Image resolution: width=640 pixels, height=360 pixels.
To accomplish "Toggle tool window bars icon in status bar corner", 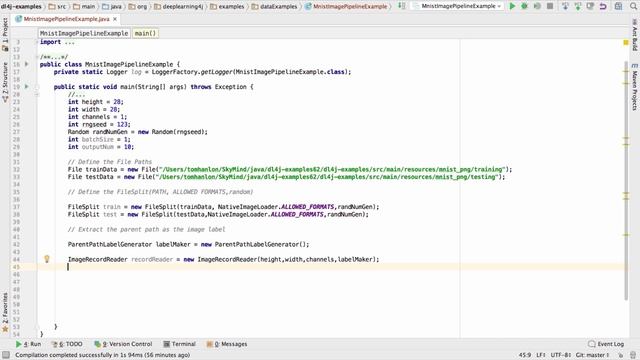I will click(6, 355).
